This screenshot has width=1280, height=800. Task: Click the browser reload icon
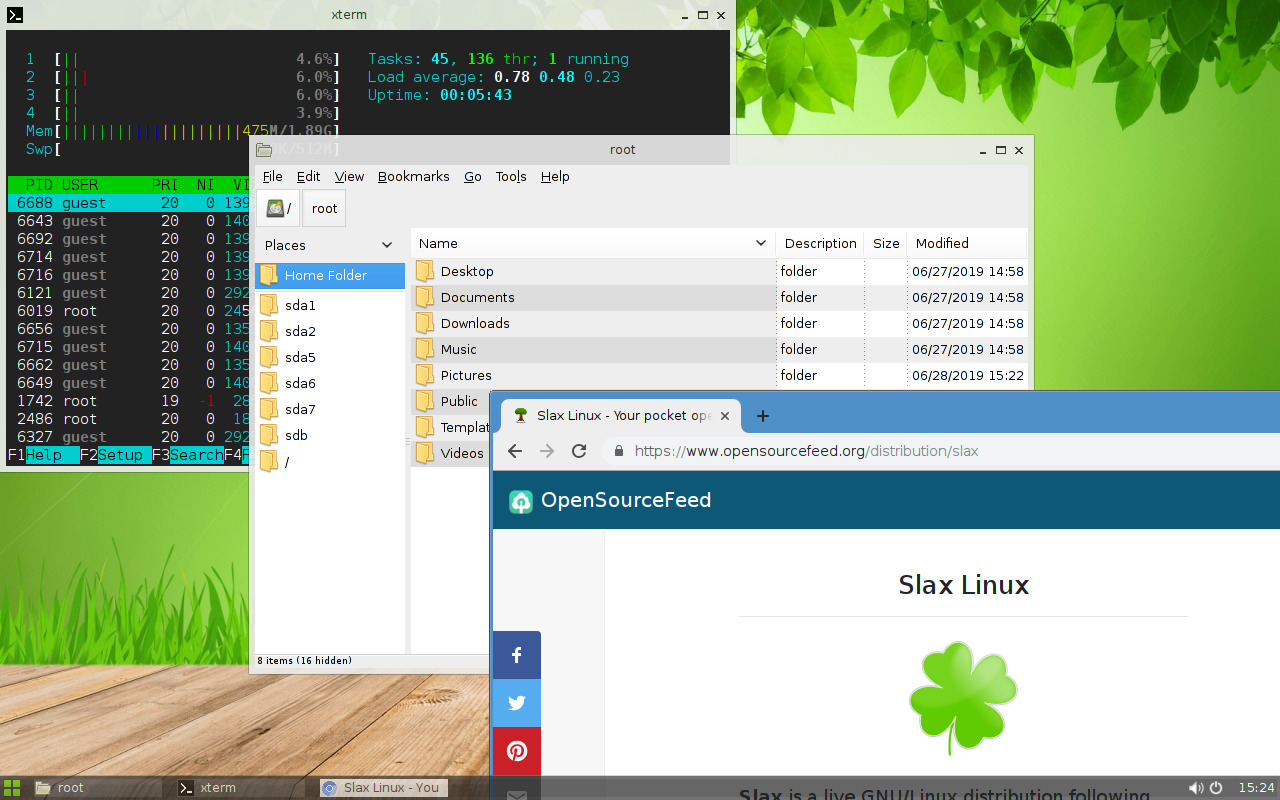579,451
